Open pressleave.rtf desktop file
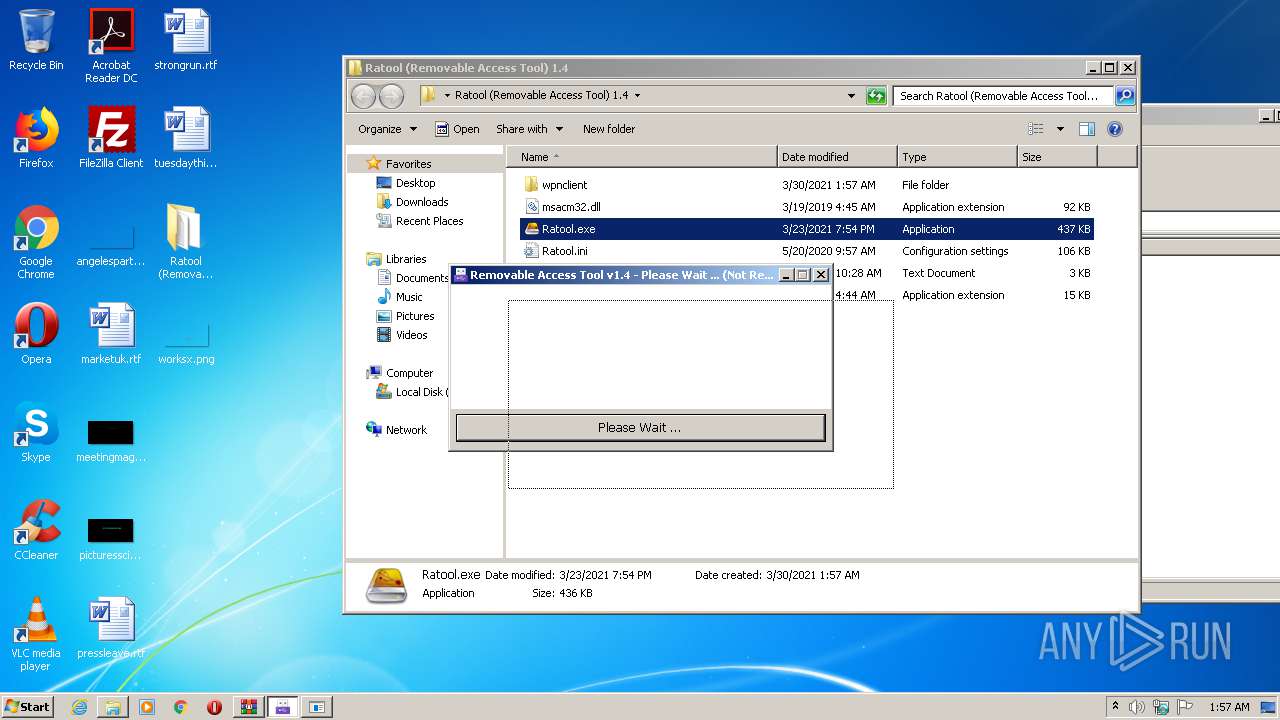1280x720 pixels. (x=111, y=628)
